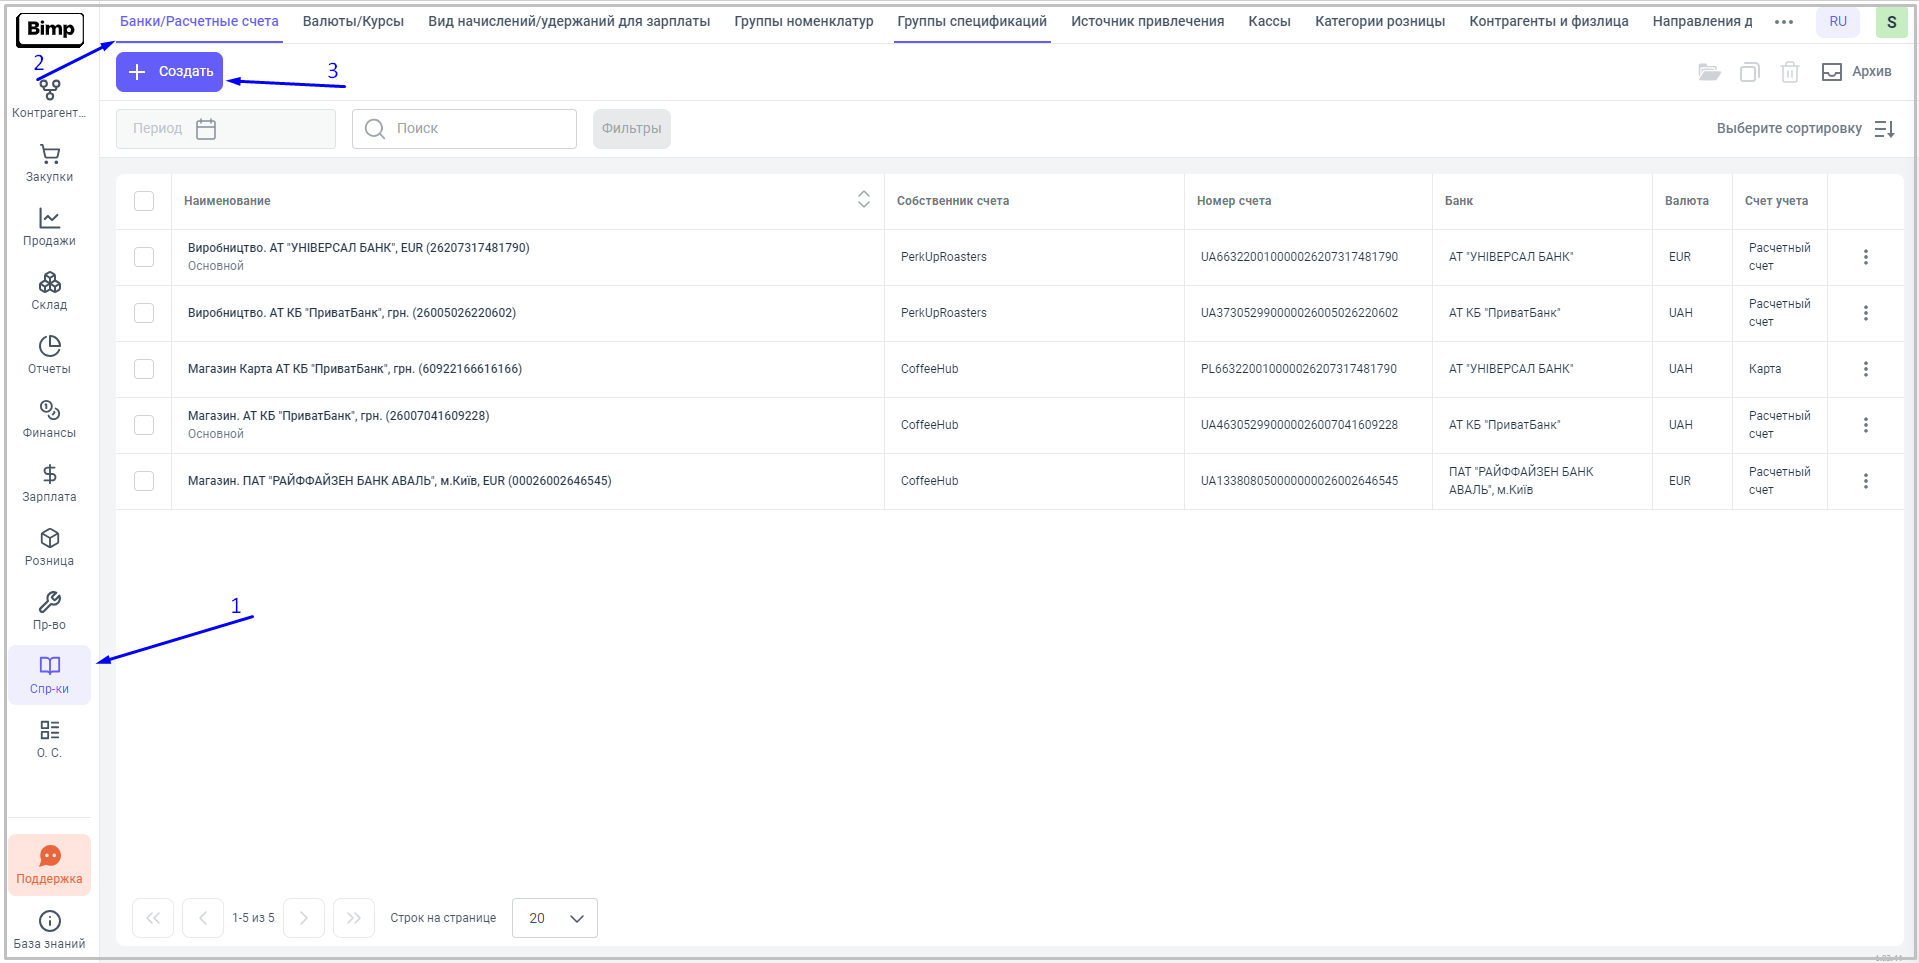The width and height of the screenshot is (1919, 963).
Task: Toggle the select-all checkbox in table header
Action: 144,201
